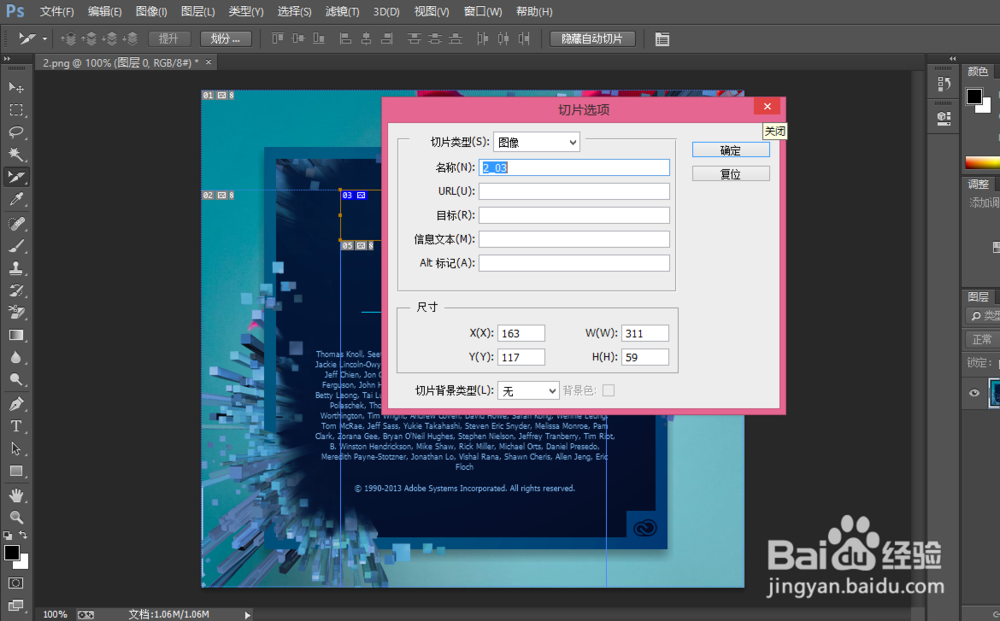Open the 编辑(E) menu

click(x=105, y=11)
